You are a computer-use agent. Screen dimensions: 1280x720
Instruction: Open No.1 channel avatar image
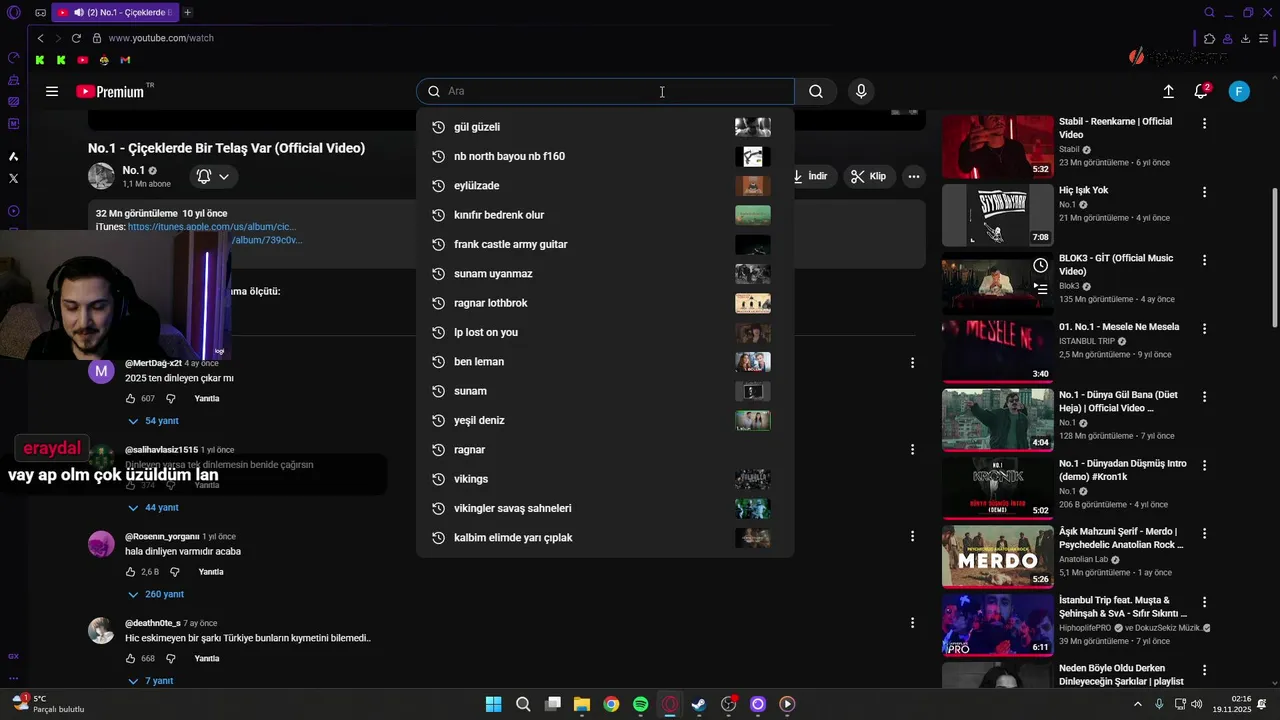[x=101, y=176]
